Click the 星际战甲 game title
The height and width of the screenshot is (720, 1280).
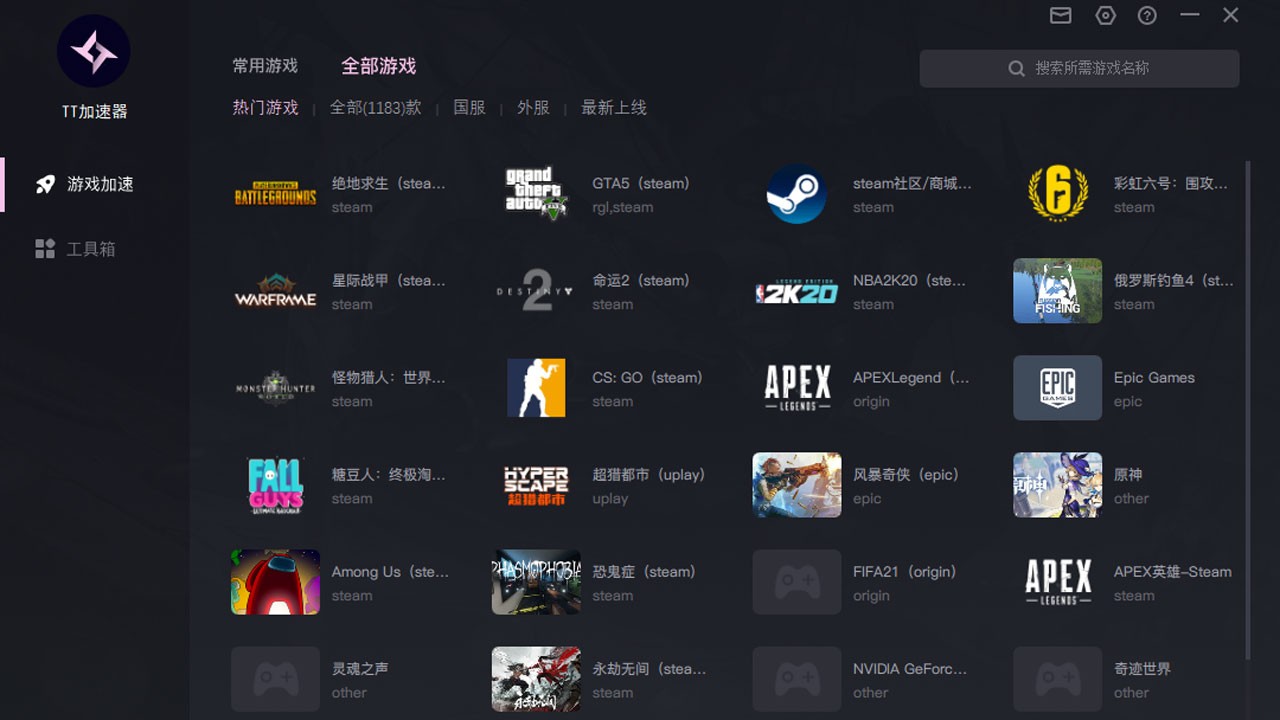point(389,281)
